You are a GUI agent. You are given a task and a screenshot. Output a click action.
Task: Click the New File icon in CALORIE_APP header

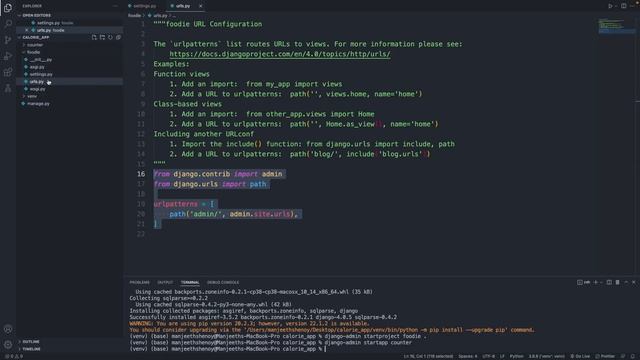(x=94, y=37)
